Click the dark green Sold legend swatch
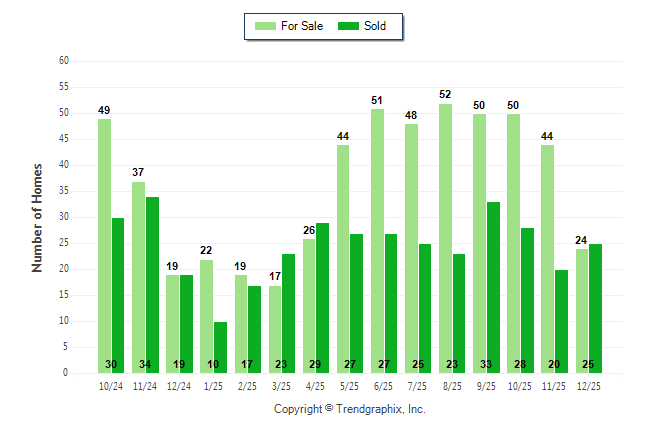The width and height of the screenshot is (646, 434). (x=349, y=26)
